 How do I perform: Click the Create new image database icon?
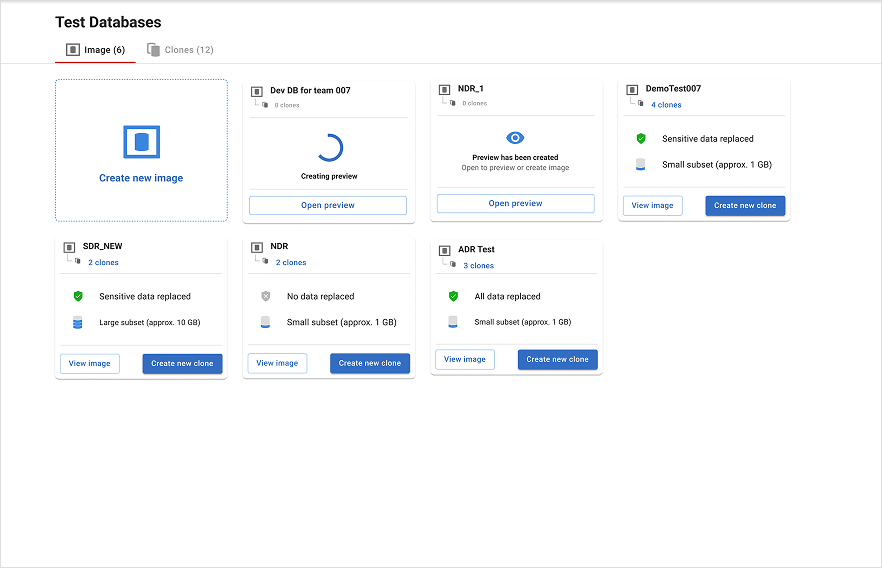141,142
